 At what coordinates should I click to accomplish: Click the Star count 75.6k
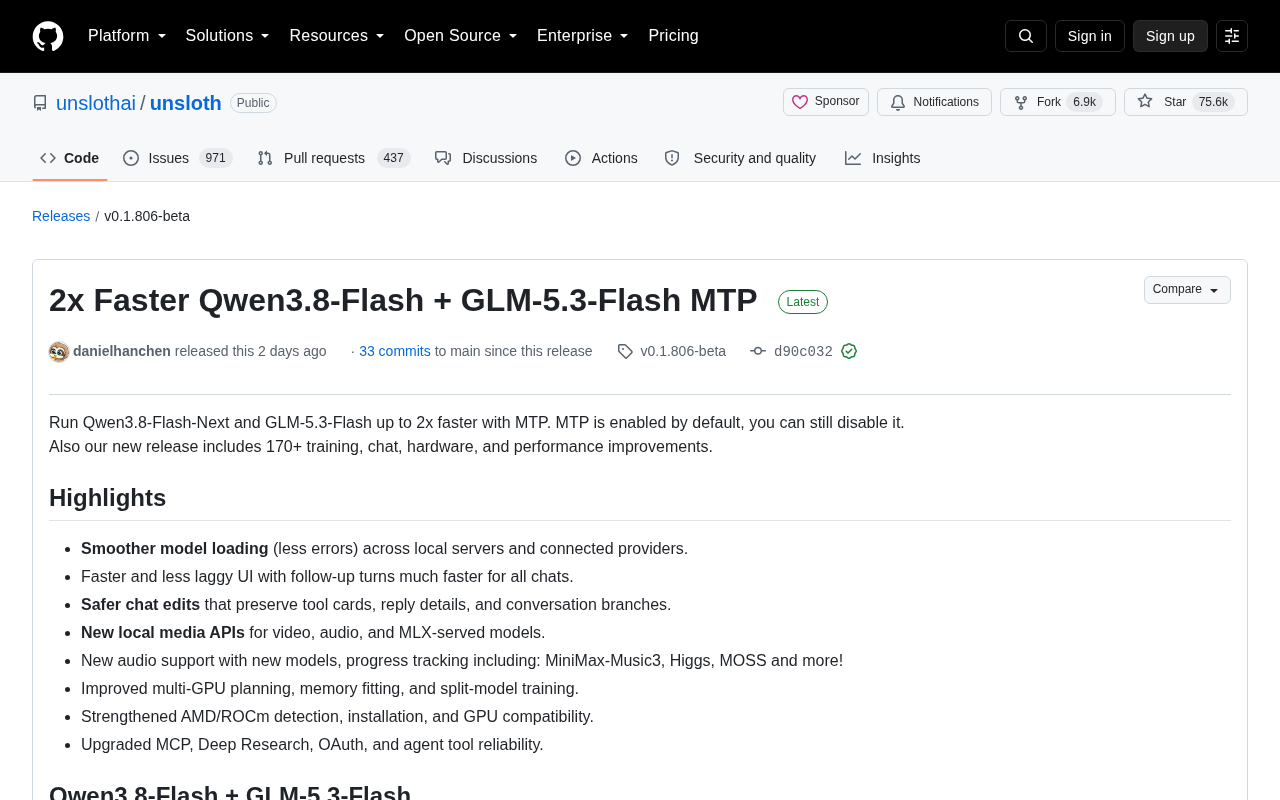pos(1213,102)
